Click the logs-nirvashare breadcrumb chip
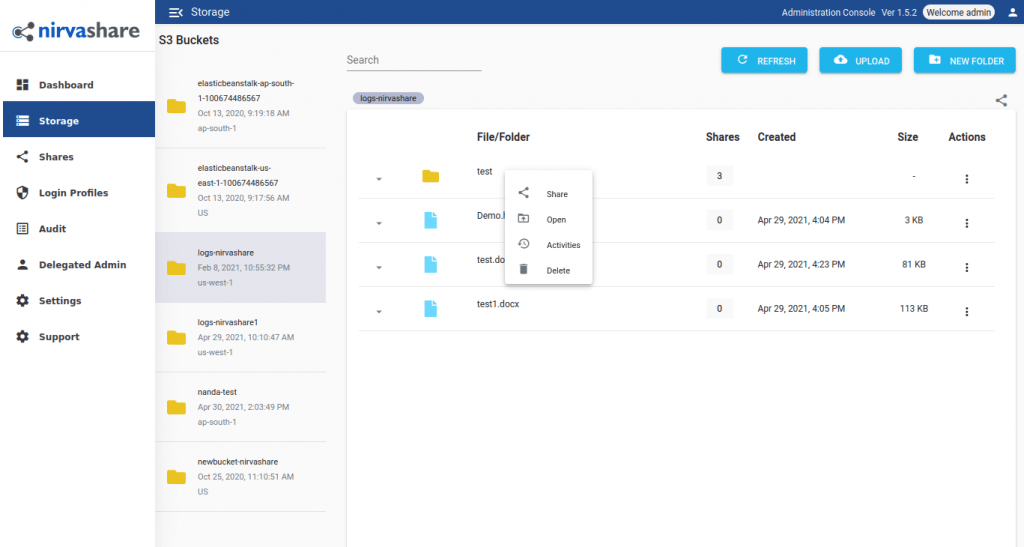 point(388,98)
